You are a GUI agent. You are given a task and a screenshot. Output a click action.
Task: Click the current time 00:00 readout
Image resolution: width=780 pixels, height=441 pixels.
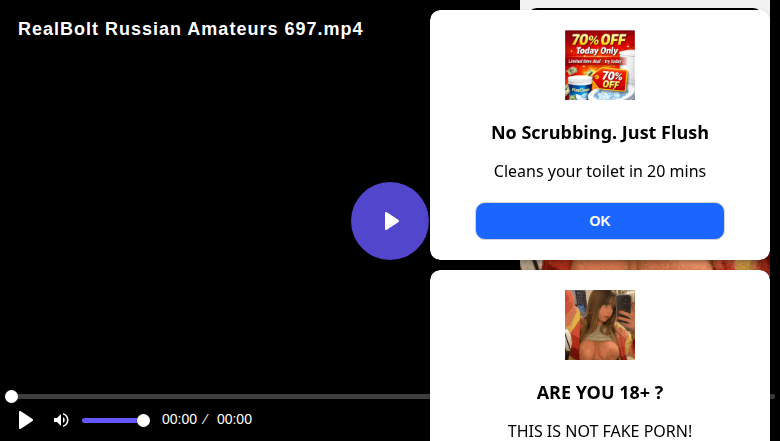click(179, 419)
